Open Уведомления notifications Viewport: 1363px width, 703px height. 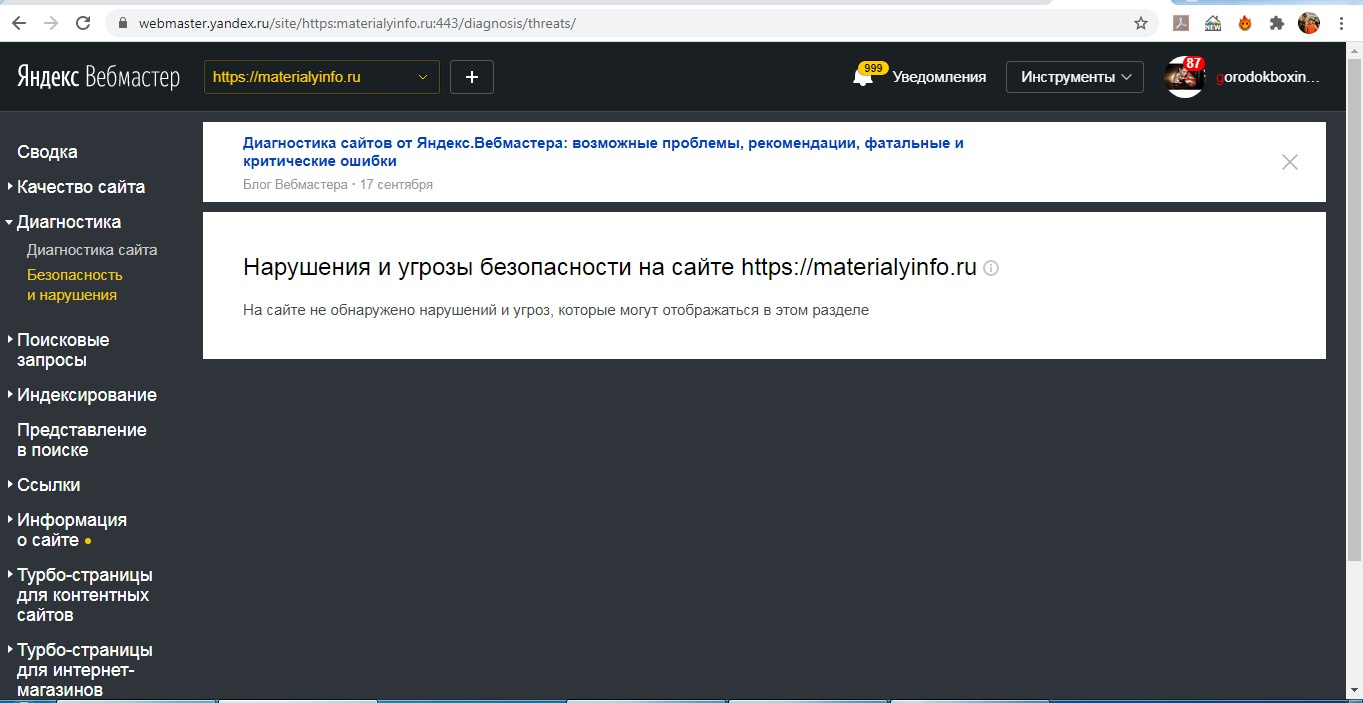coord(939,77)
